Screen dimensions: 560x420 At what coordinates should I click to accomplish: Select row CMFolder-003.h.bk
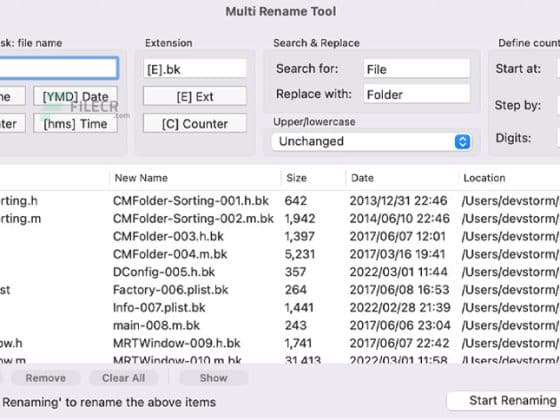click(280, 236)
